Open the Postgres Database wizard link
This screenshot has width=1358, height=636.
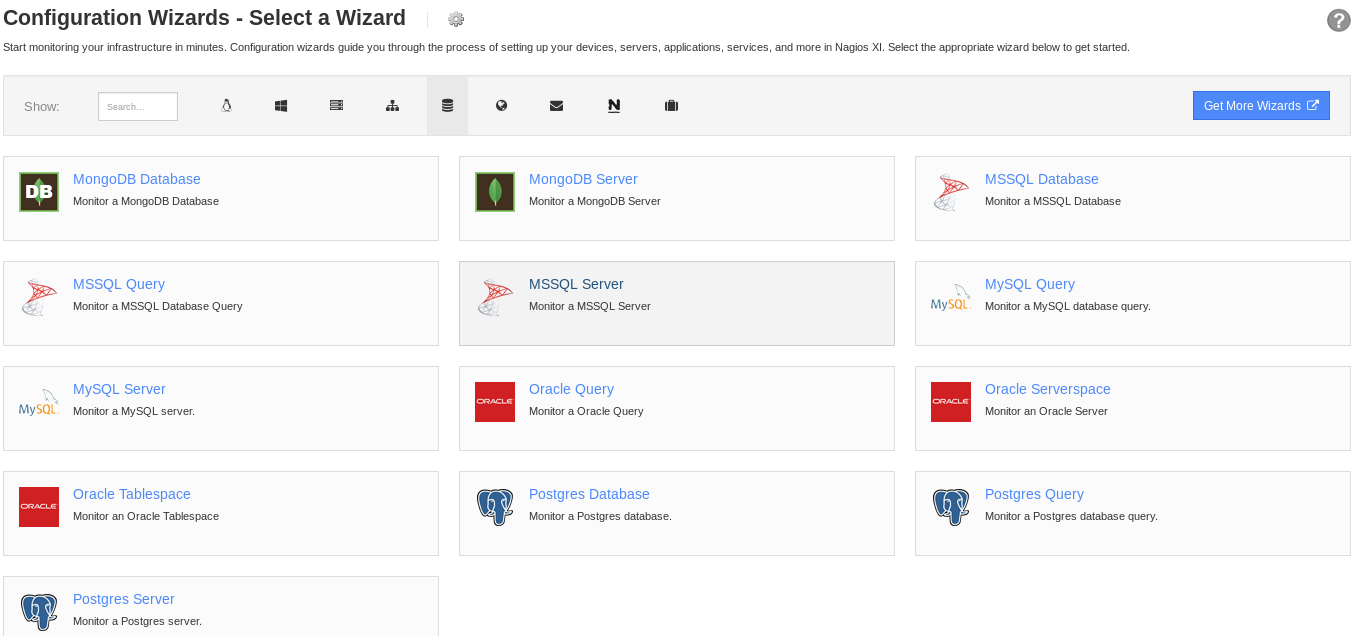tap(589, 494)
